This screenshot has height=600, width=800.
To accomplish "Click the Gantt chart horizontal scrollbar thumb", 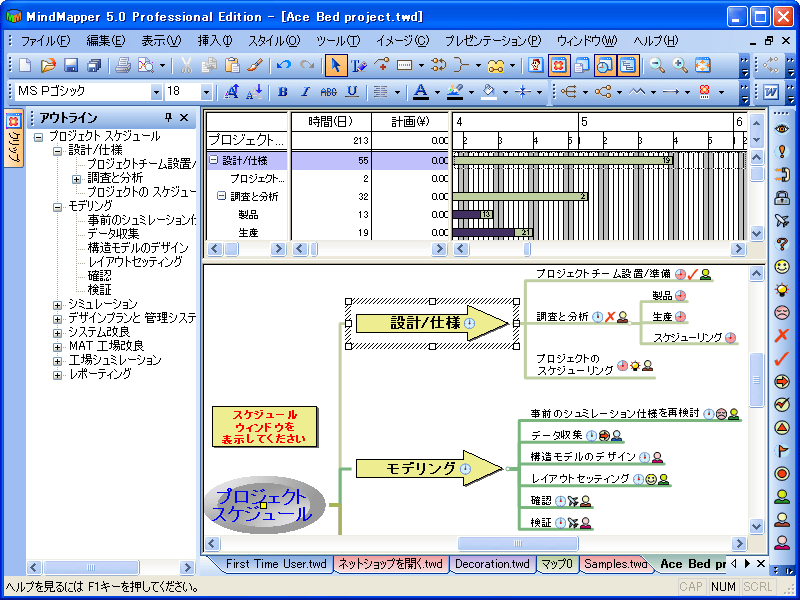I will pyautogui.click(x=527, y=249).
